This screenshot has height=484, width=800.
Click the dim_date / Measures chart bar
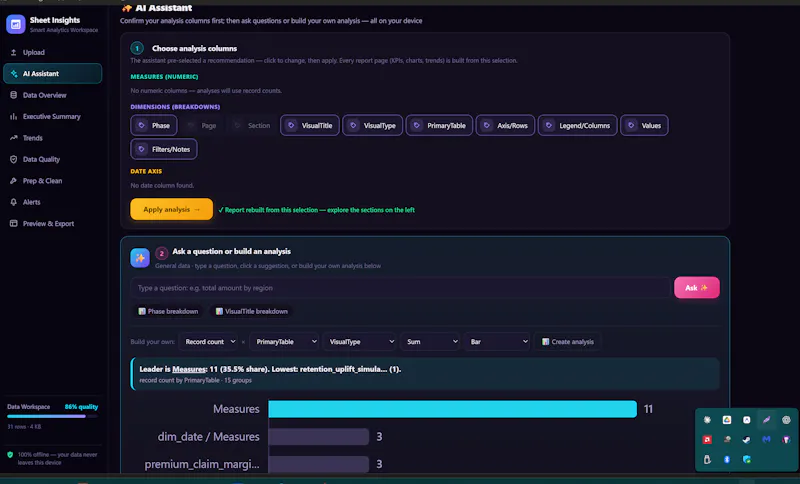(319, 437)
